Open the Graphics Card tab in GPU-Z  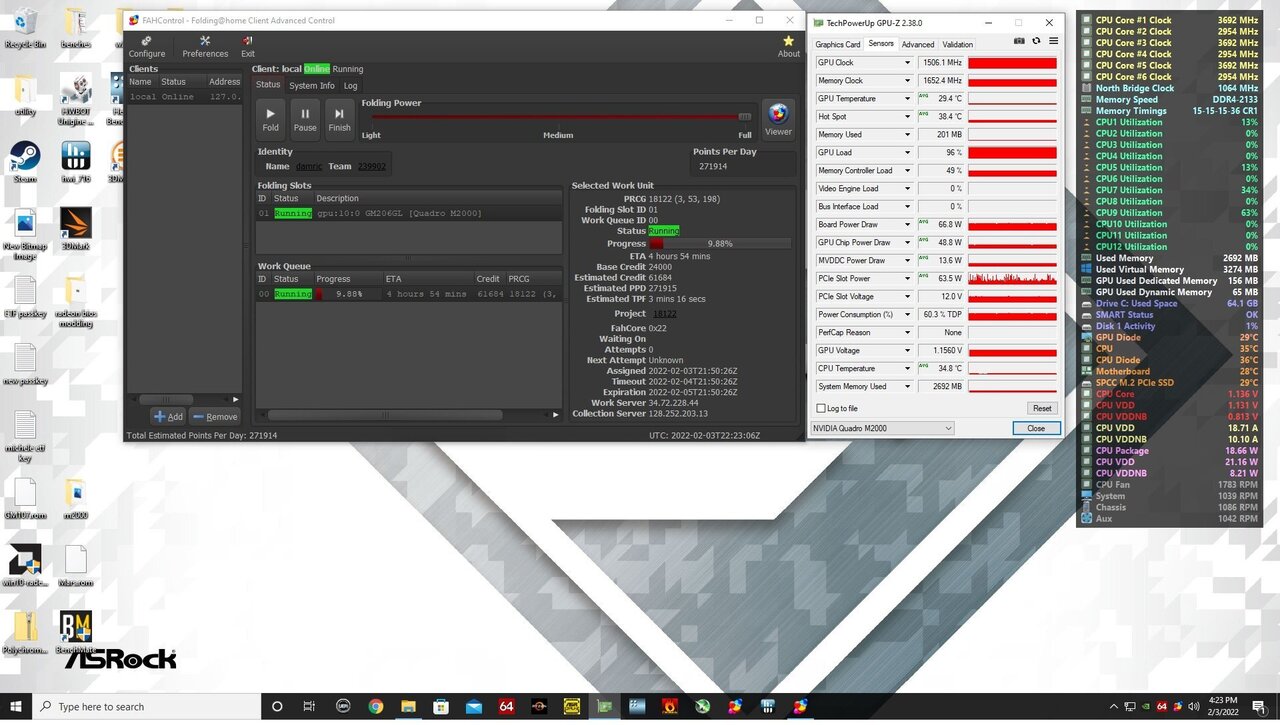[837, 44]
